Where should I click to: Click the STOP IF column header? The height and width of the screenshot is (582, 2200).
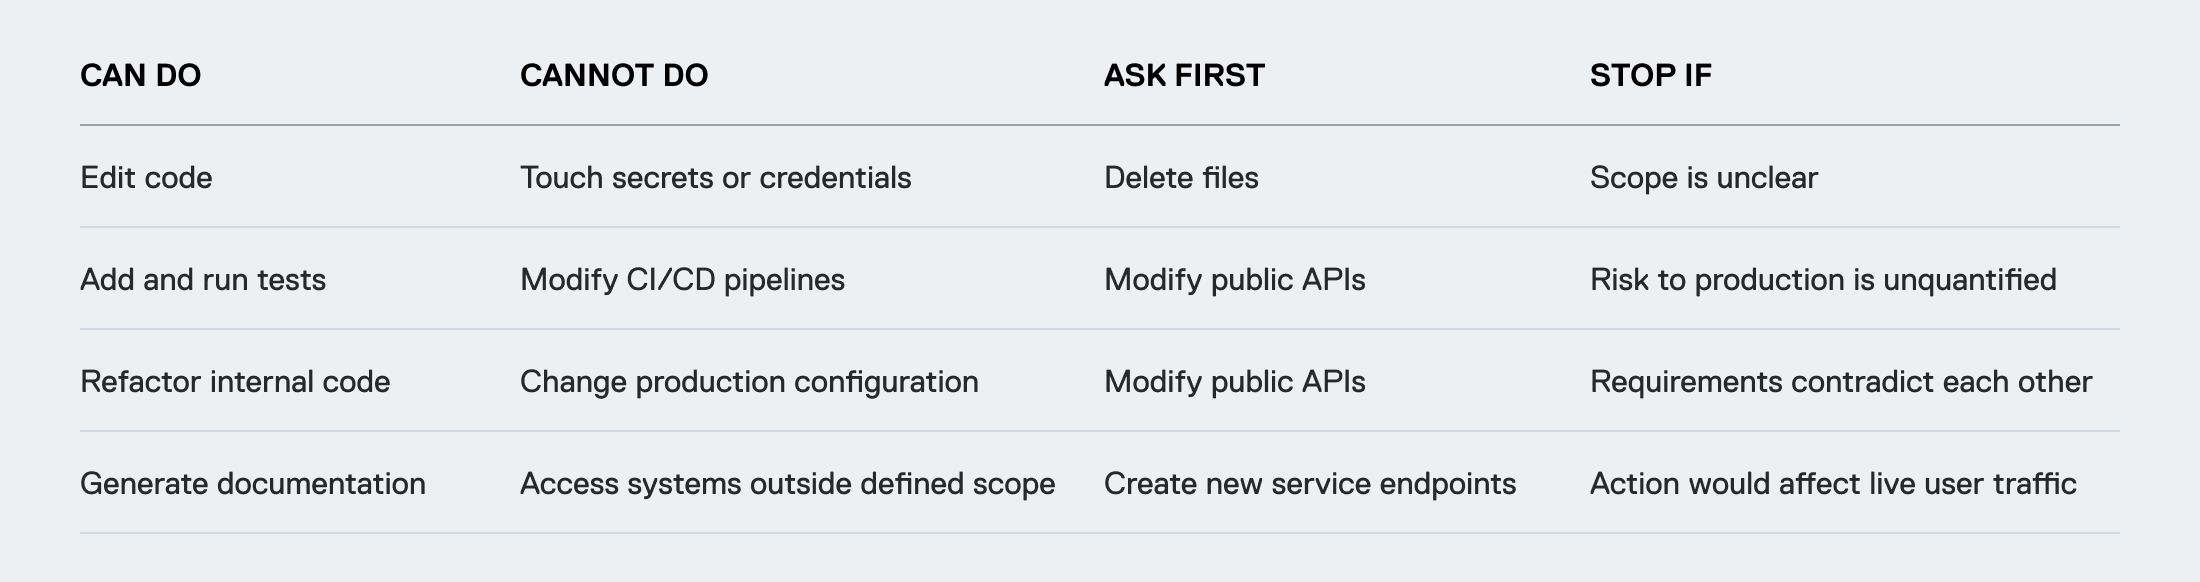click(x=1651, y=75)
